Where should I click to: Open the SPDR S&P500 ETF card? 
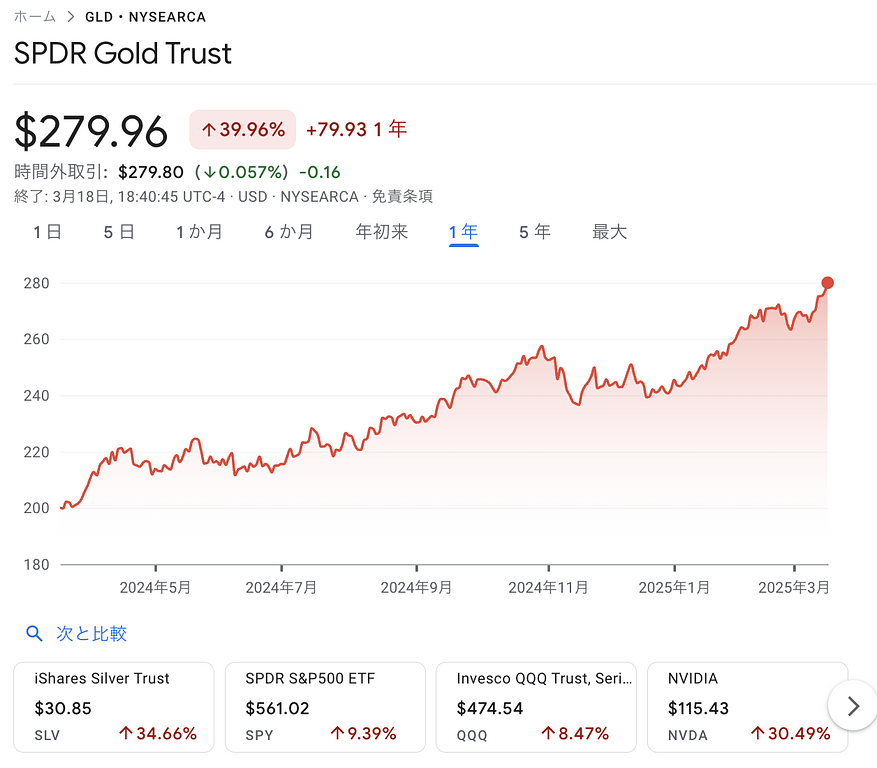click(x=325, y=706)
